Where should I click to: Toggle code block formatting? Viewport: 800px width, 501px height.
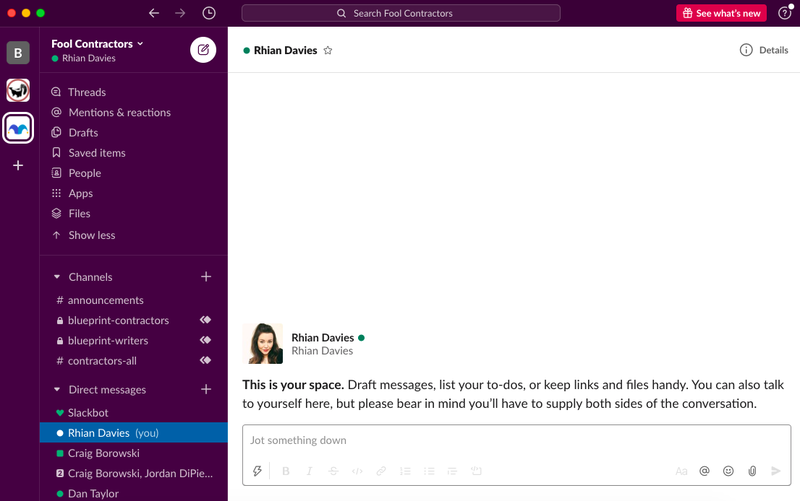pyautogui.click(x=476, y=471)
